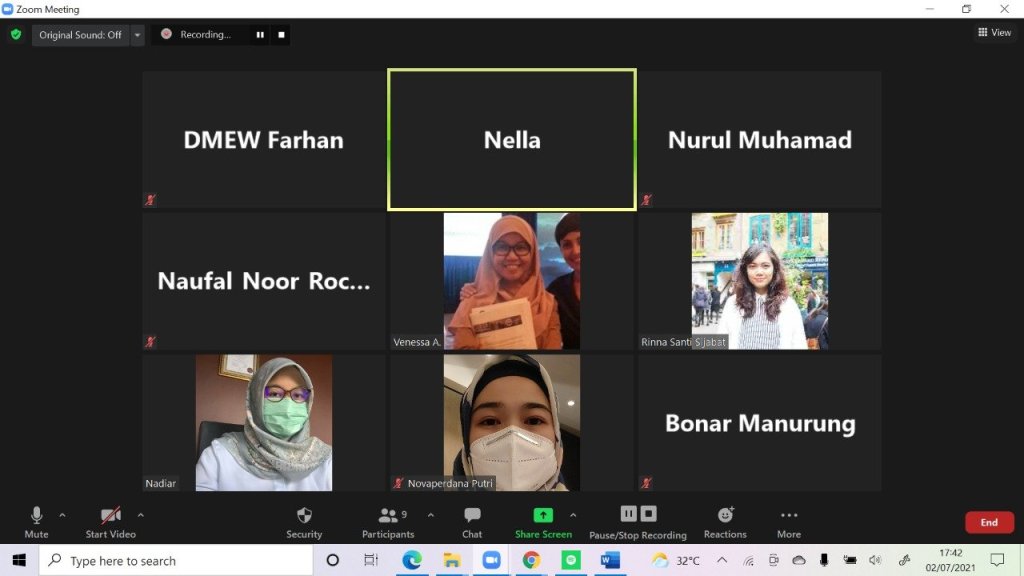The height and width of the screenshot is (576, 1024).
Task: Open the Chat panel
Action: (x=472, y=516)
